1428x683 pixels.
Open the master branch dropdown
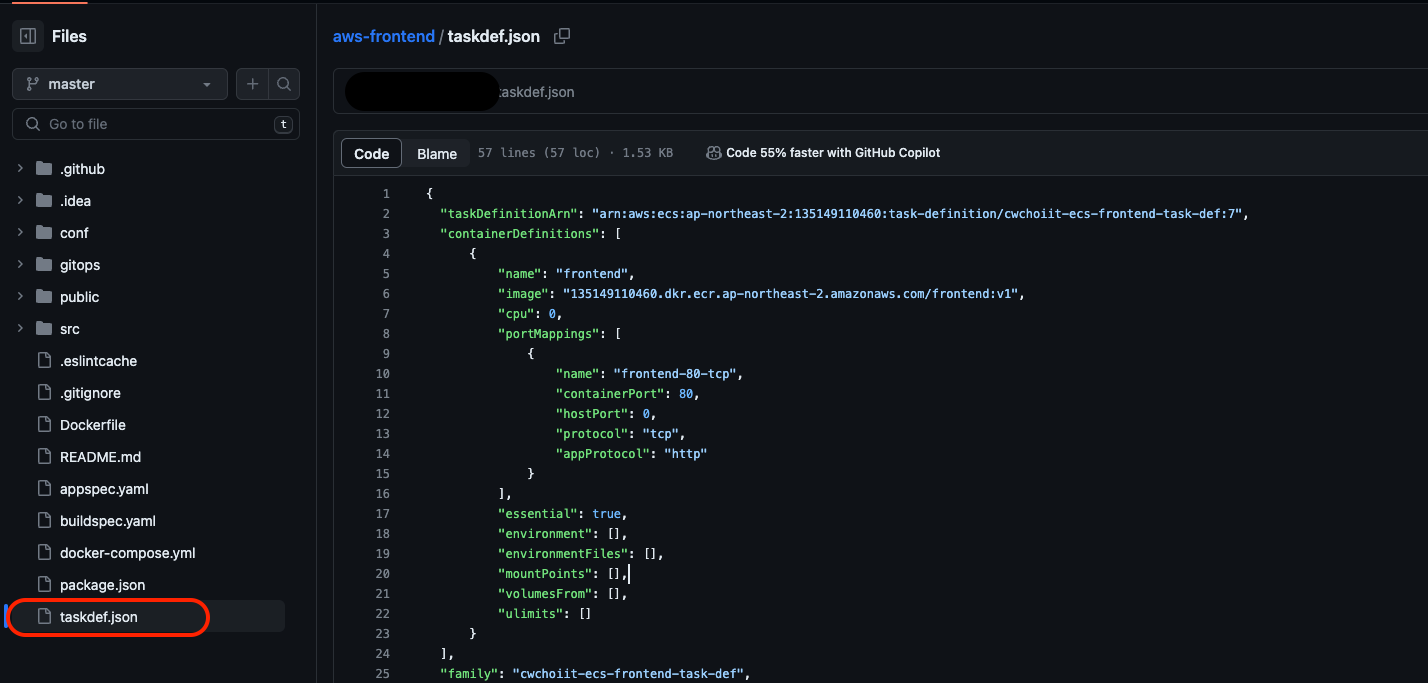(x=120, y=85)
